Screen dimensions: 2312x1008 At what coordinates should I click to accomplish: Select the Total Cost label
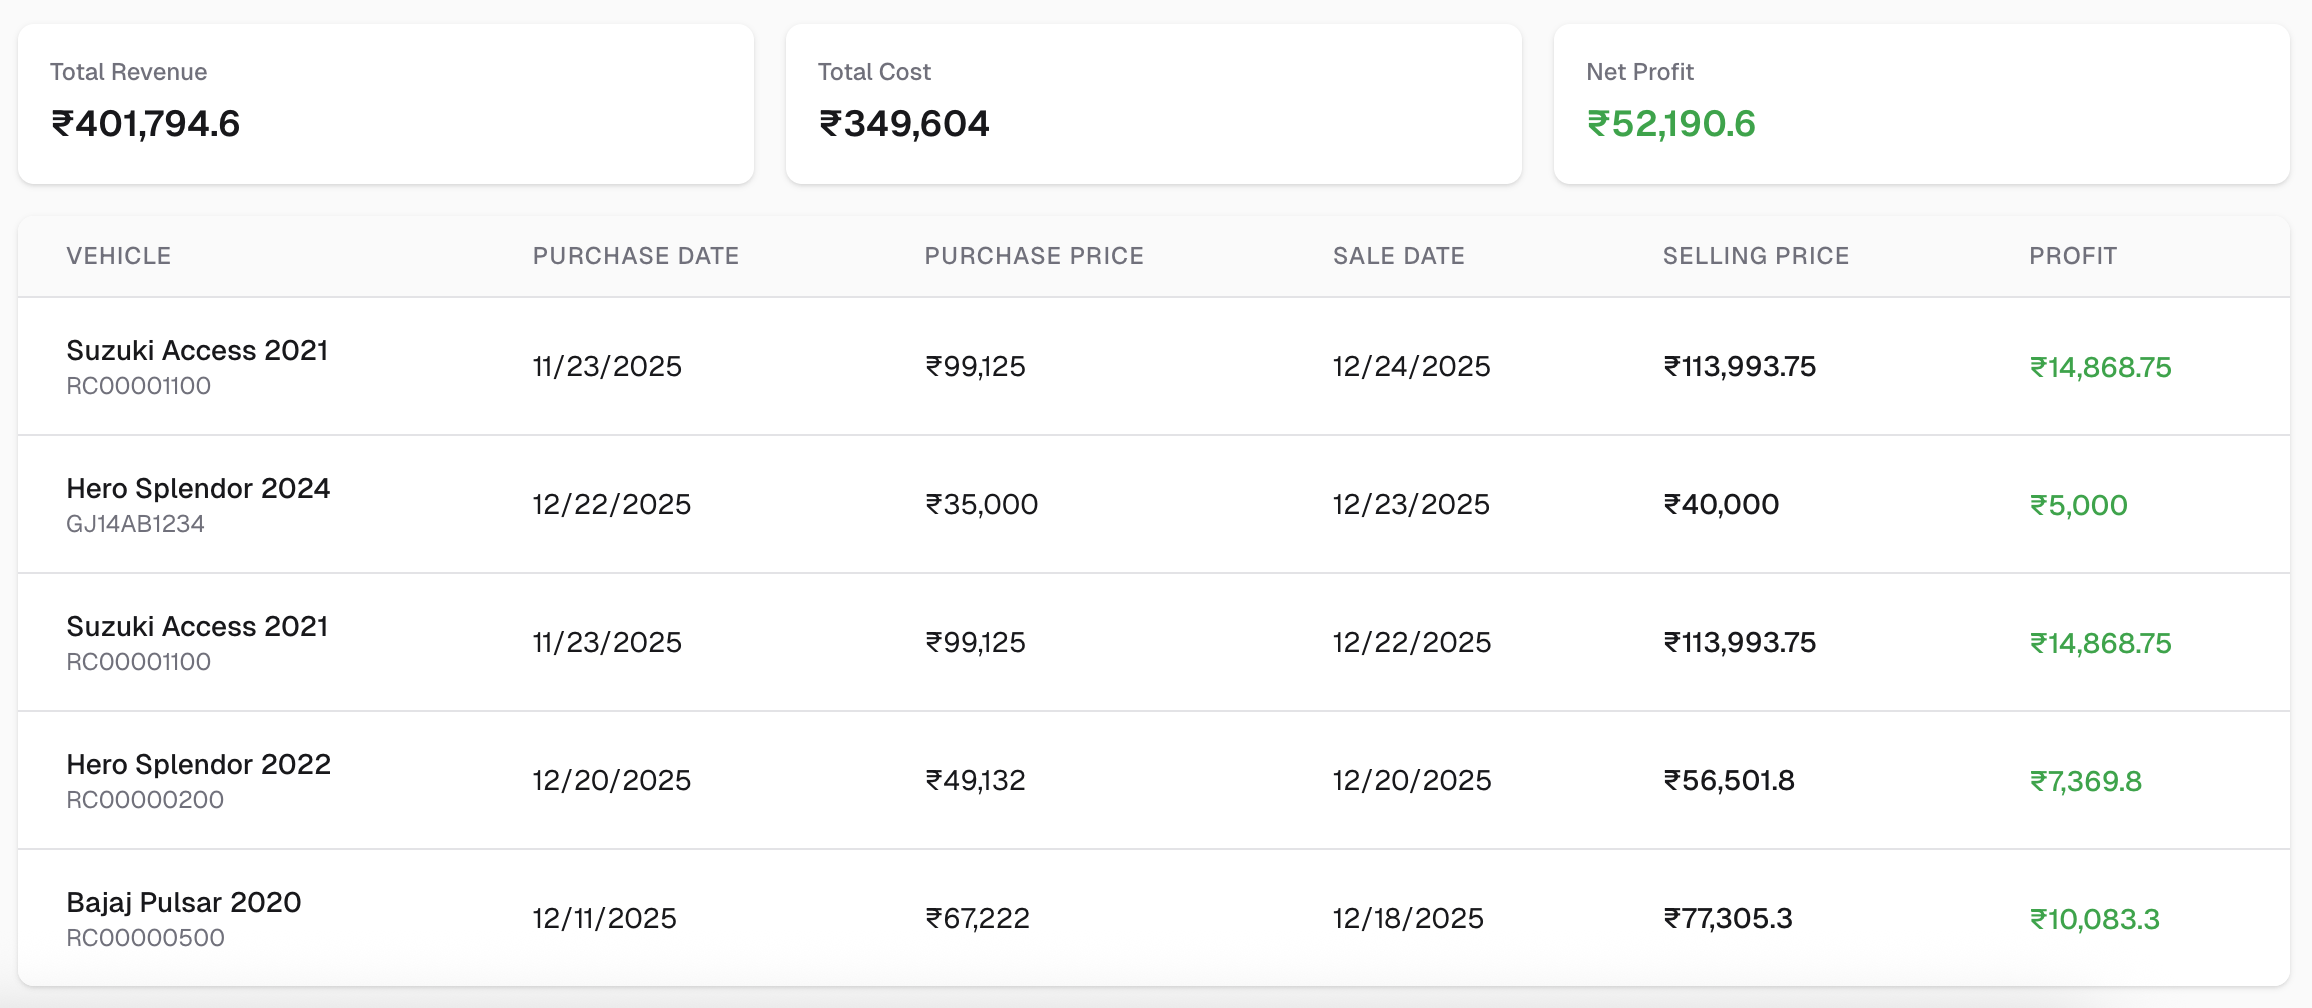coord(874,72)
